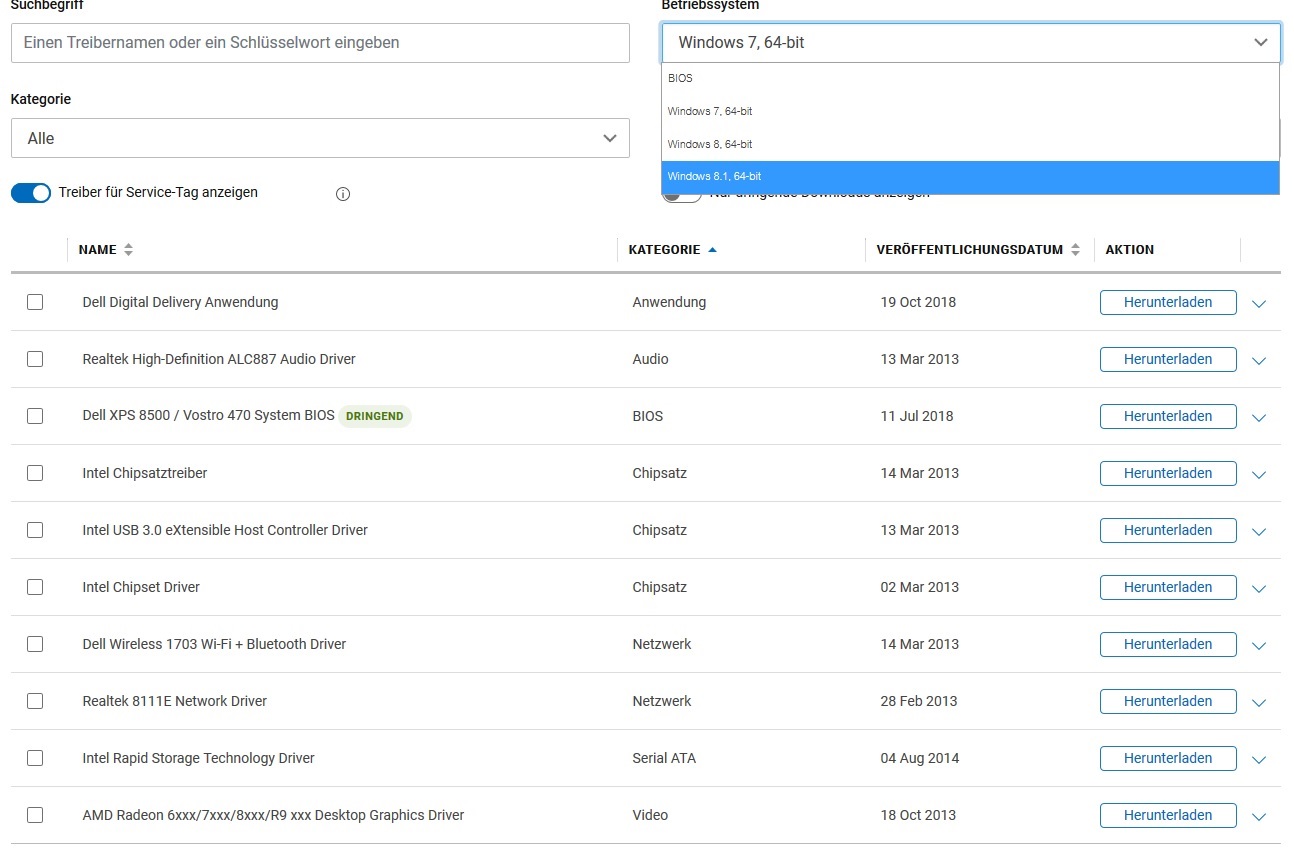This screenshot has width=1294, height=854.
Task: Download the Intel Chipset Driver
Action: point(1168,587)
